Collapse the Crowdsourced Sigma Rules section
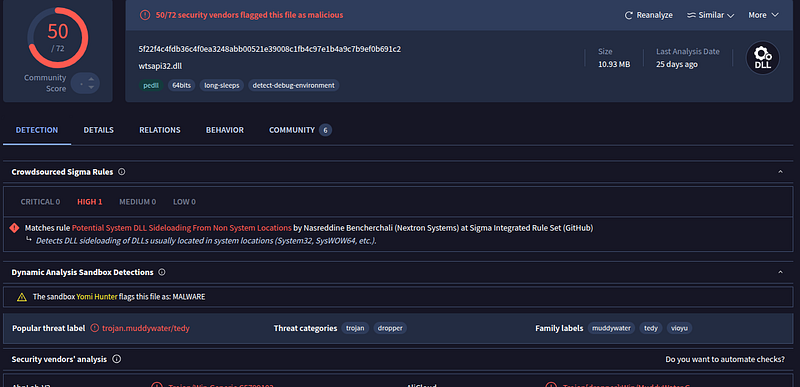The width and height of the screenshot is (800, 387). [x=780, y=172]
